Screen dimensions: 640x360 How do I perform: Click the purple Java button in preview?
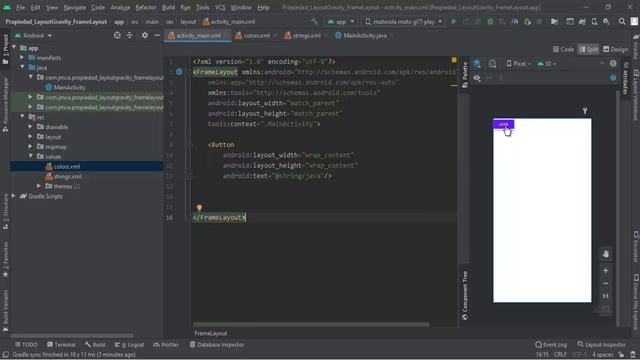503,124
